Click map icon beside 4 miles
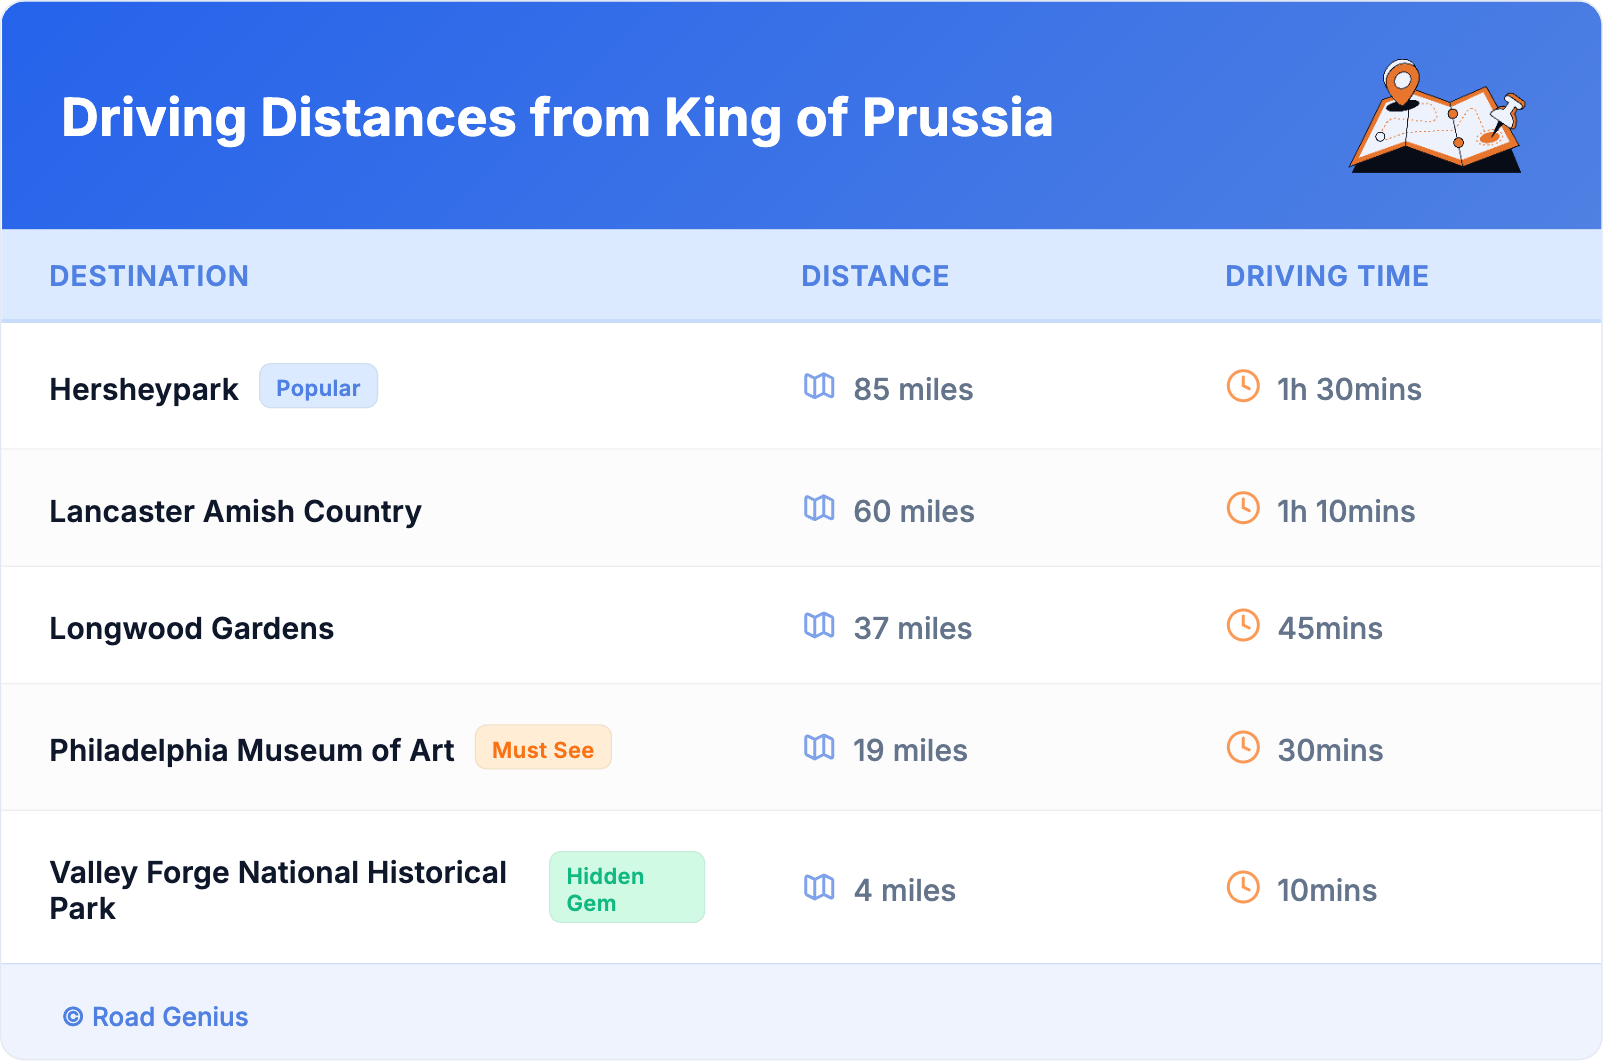Viewport: 1604px width, 1062px height. click(819, 887)
